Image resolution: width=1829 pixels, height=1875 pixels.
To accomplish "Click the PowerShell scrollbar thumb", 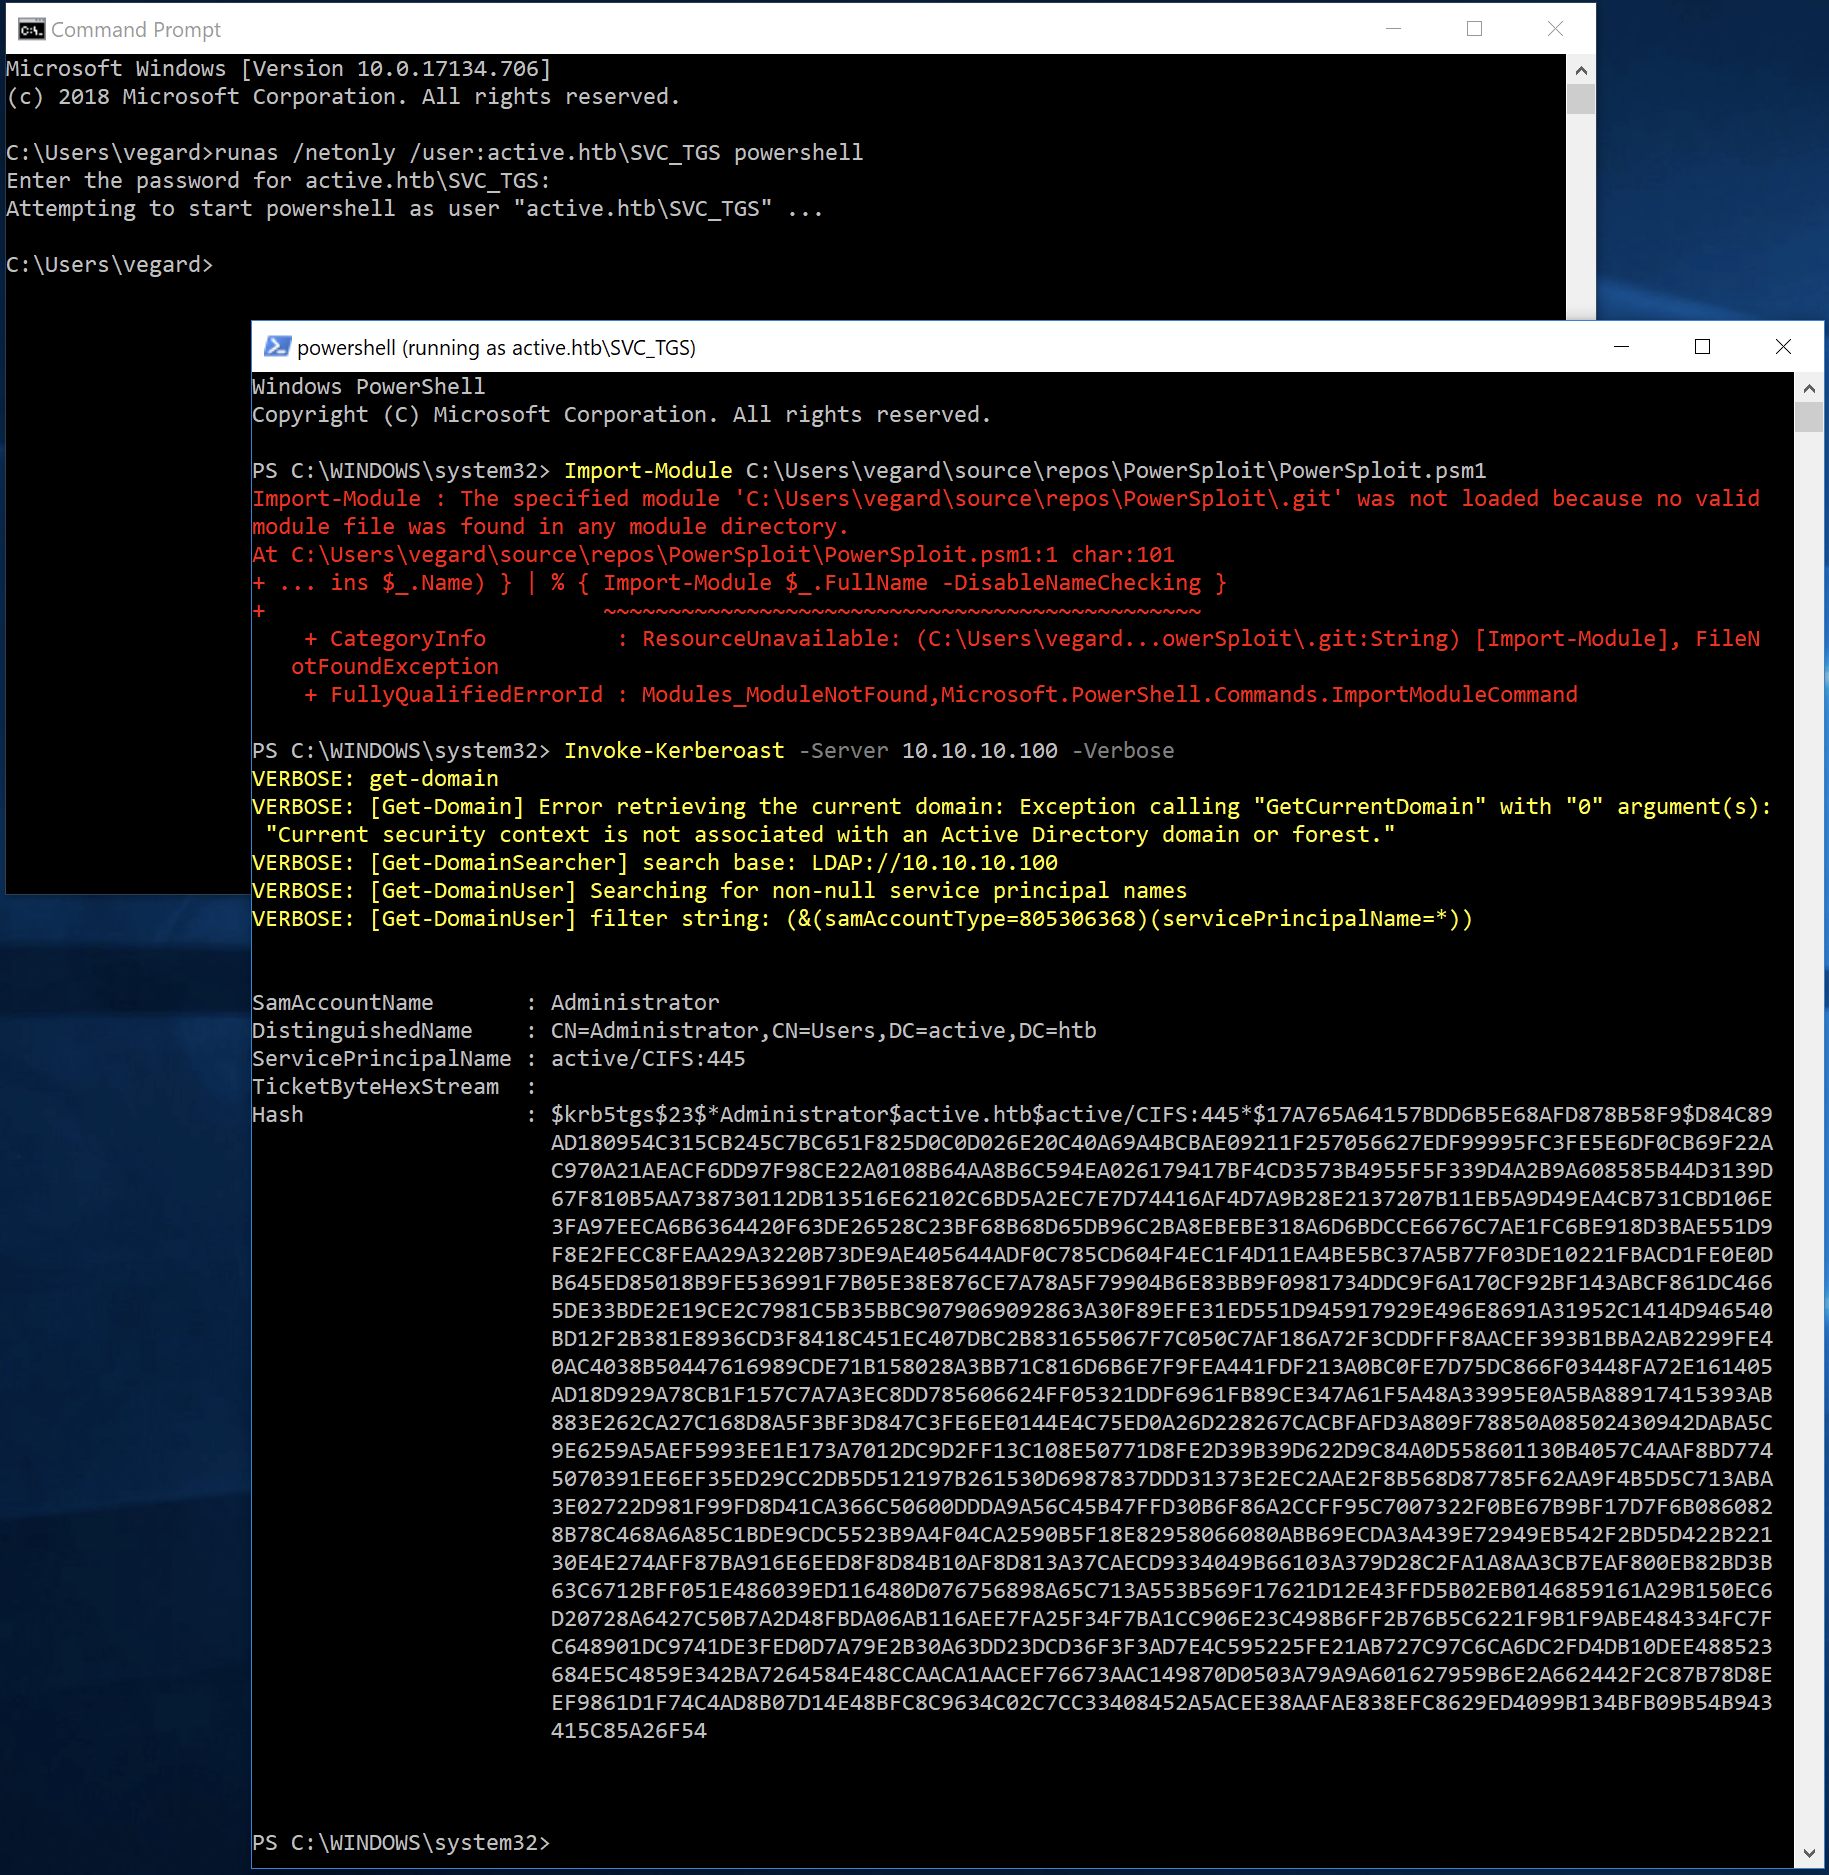I will (1808, 417).
